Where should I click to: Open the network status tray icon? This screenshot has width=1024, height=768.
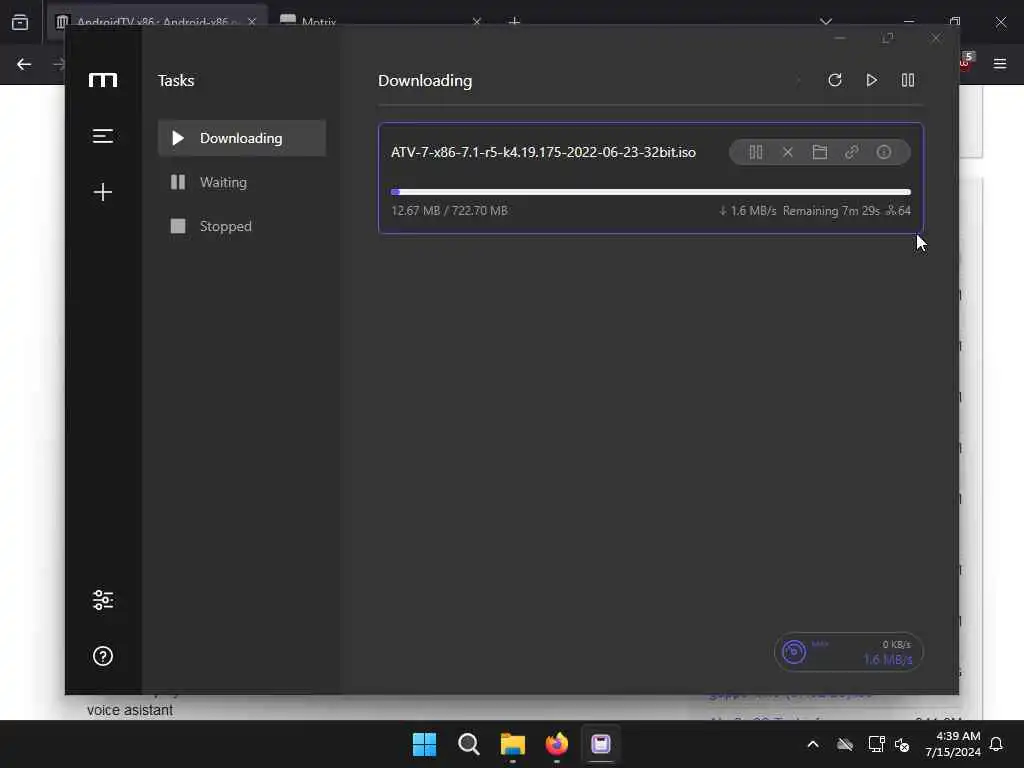coord(876,744)
